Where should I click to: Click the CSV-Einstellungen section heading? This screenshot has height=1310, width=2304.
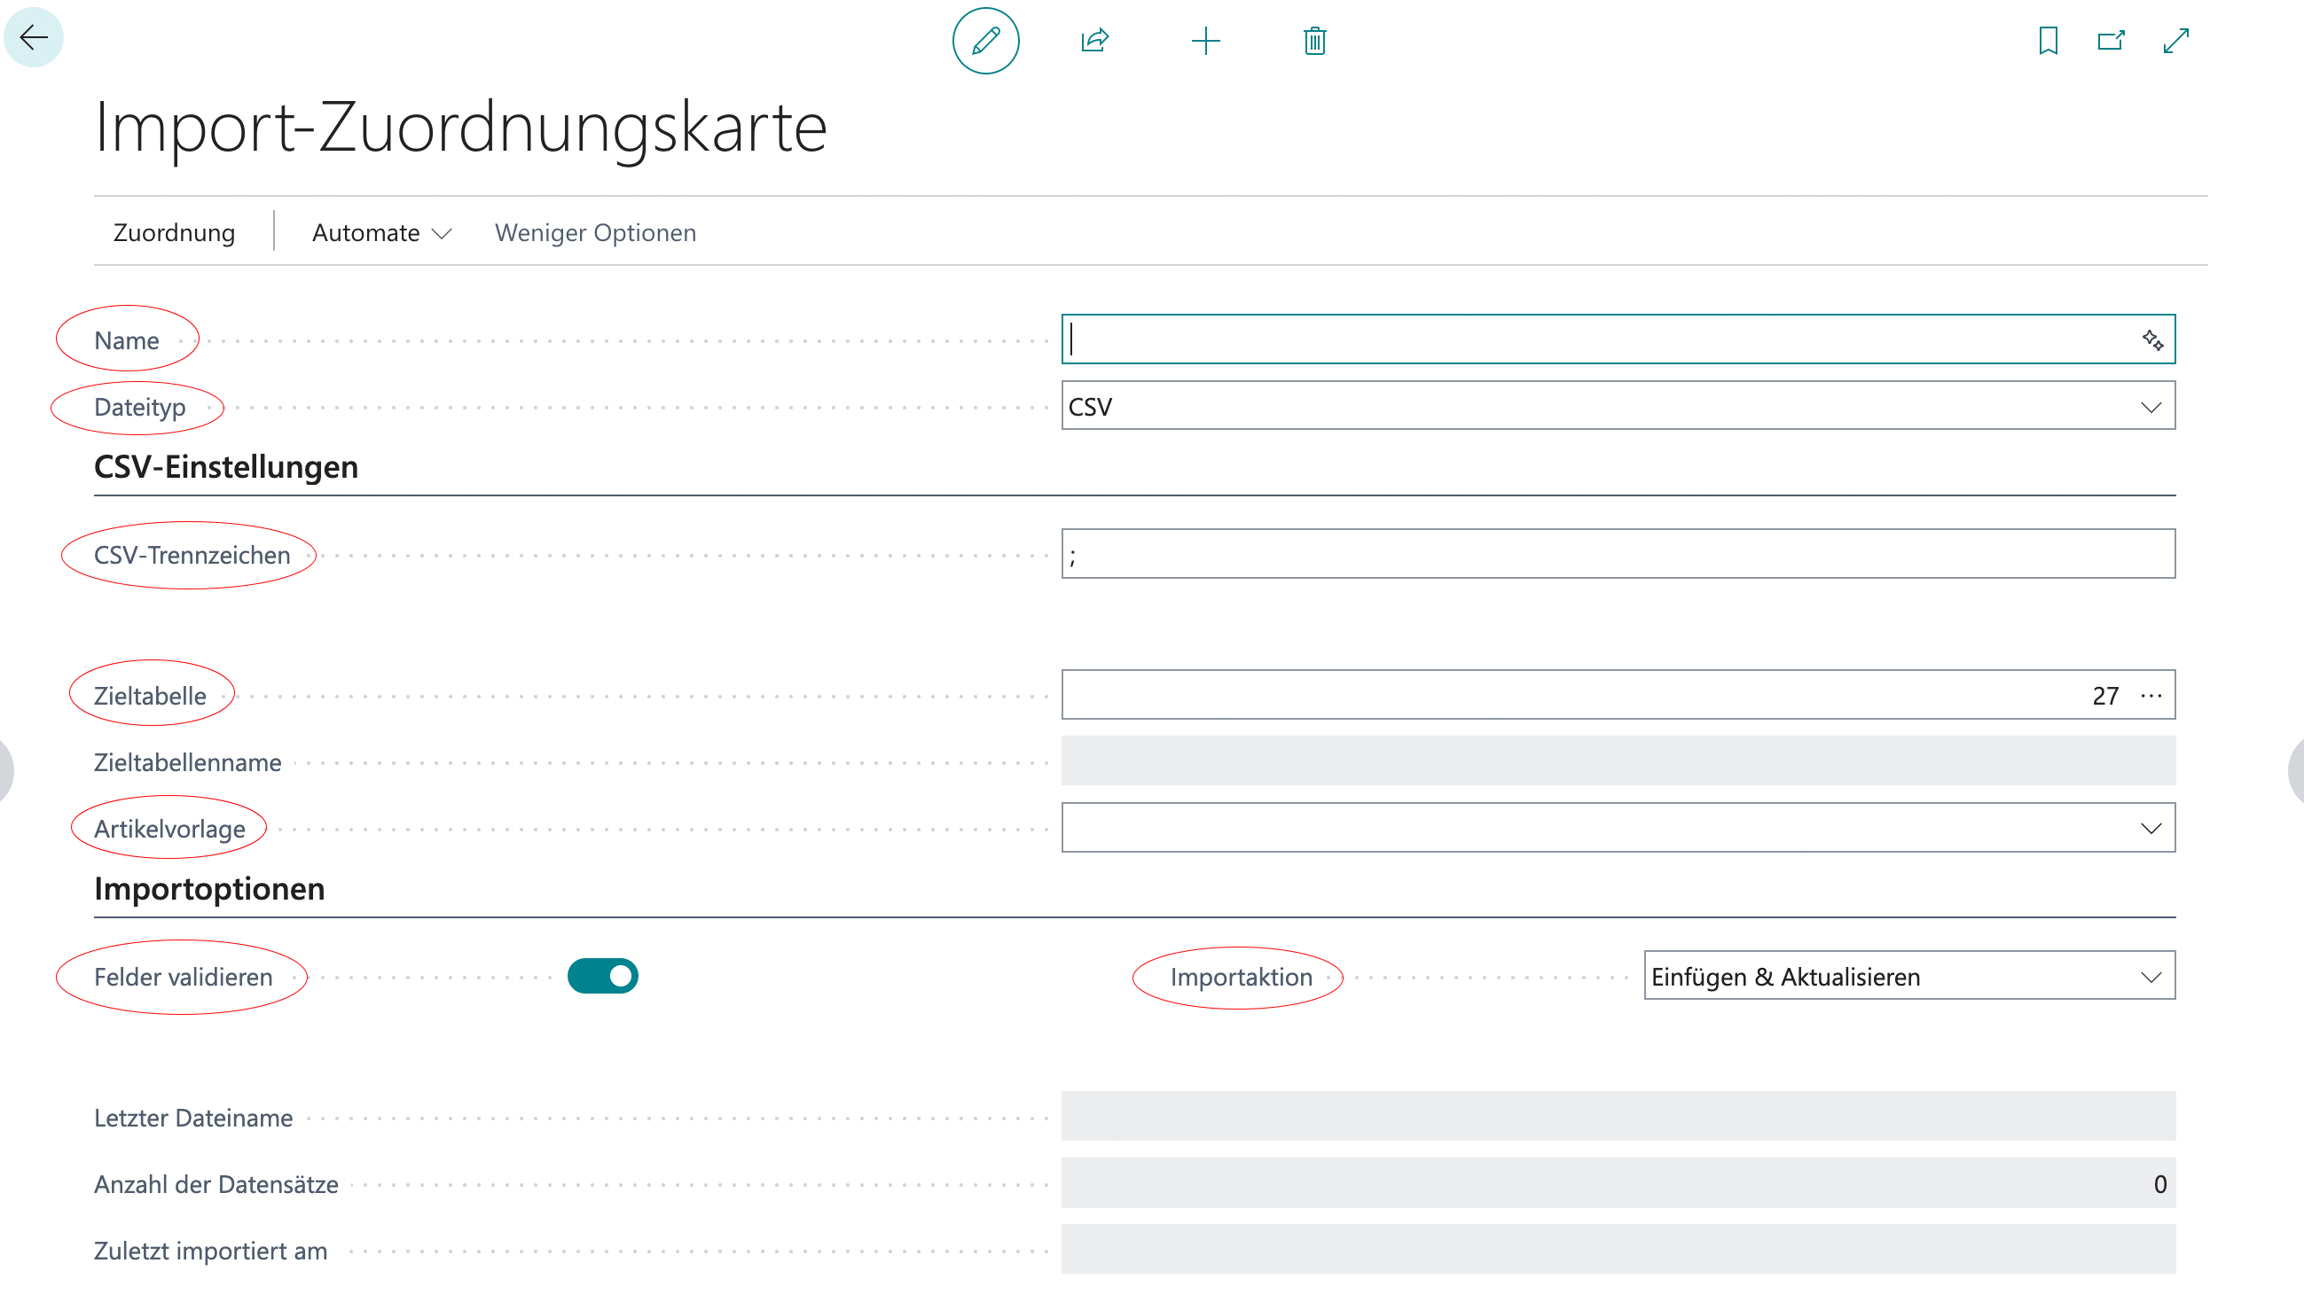pyautogui.click(x=226, y=467)
